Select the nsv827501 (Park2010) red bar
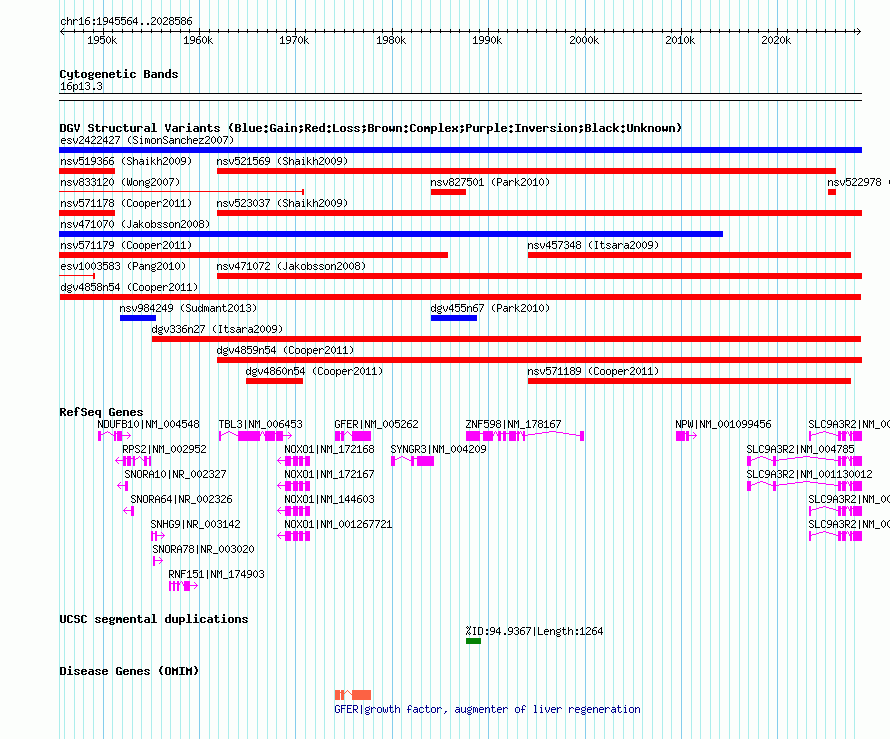Image resolution: width=890 pixels, height=739 pixels. click(x=448, y=192)
